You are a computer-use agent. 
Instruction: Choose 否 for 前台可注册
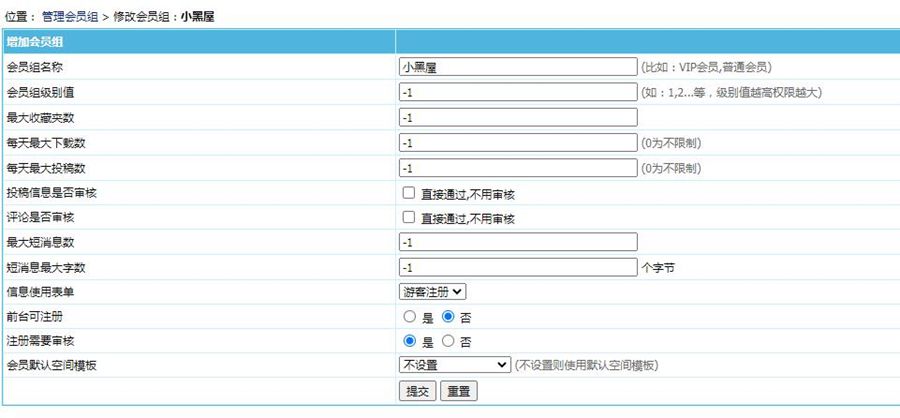pos(448,316)
